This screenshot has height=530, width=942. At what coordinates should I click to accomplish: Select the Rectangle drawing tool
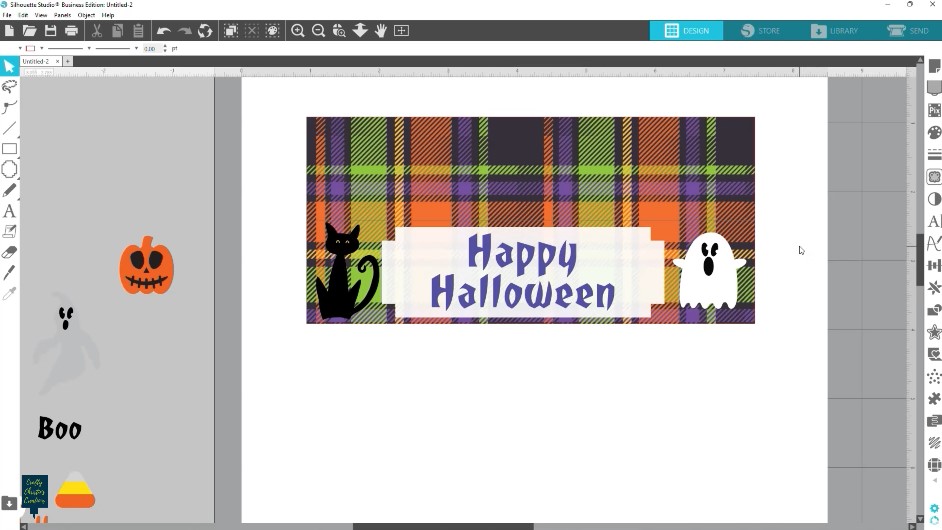[x=9, y=149]
